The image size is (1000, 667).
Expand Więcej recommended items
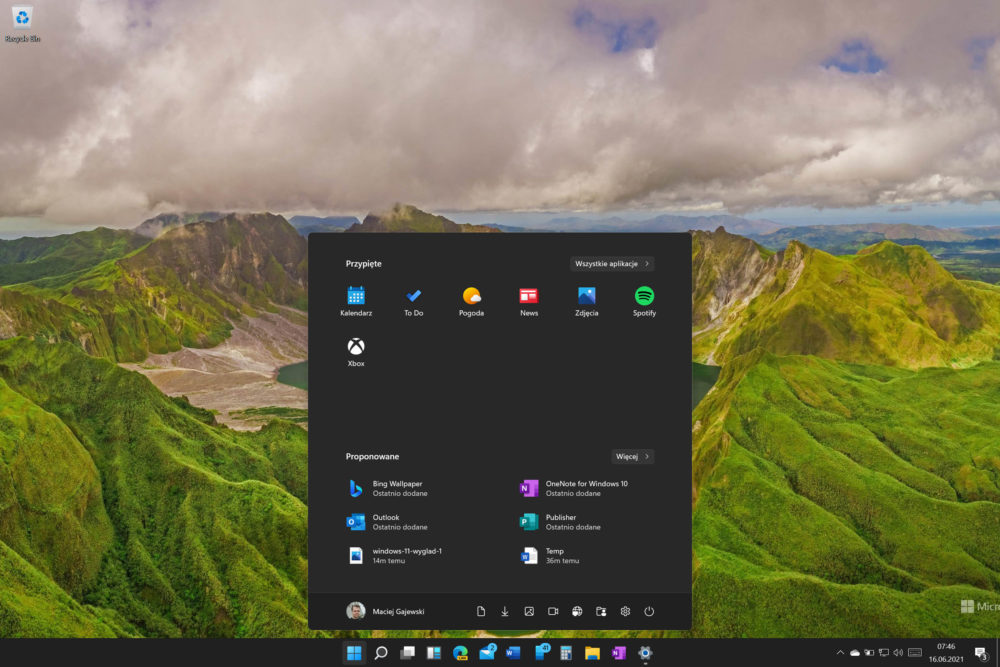click(x=632, y=457)
